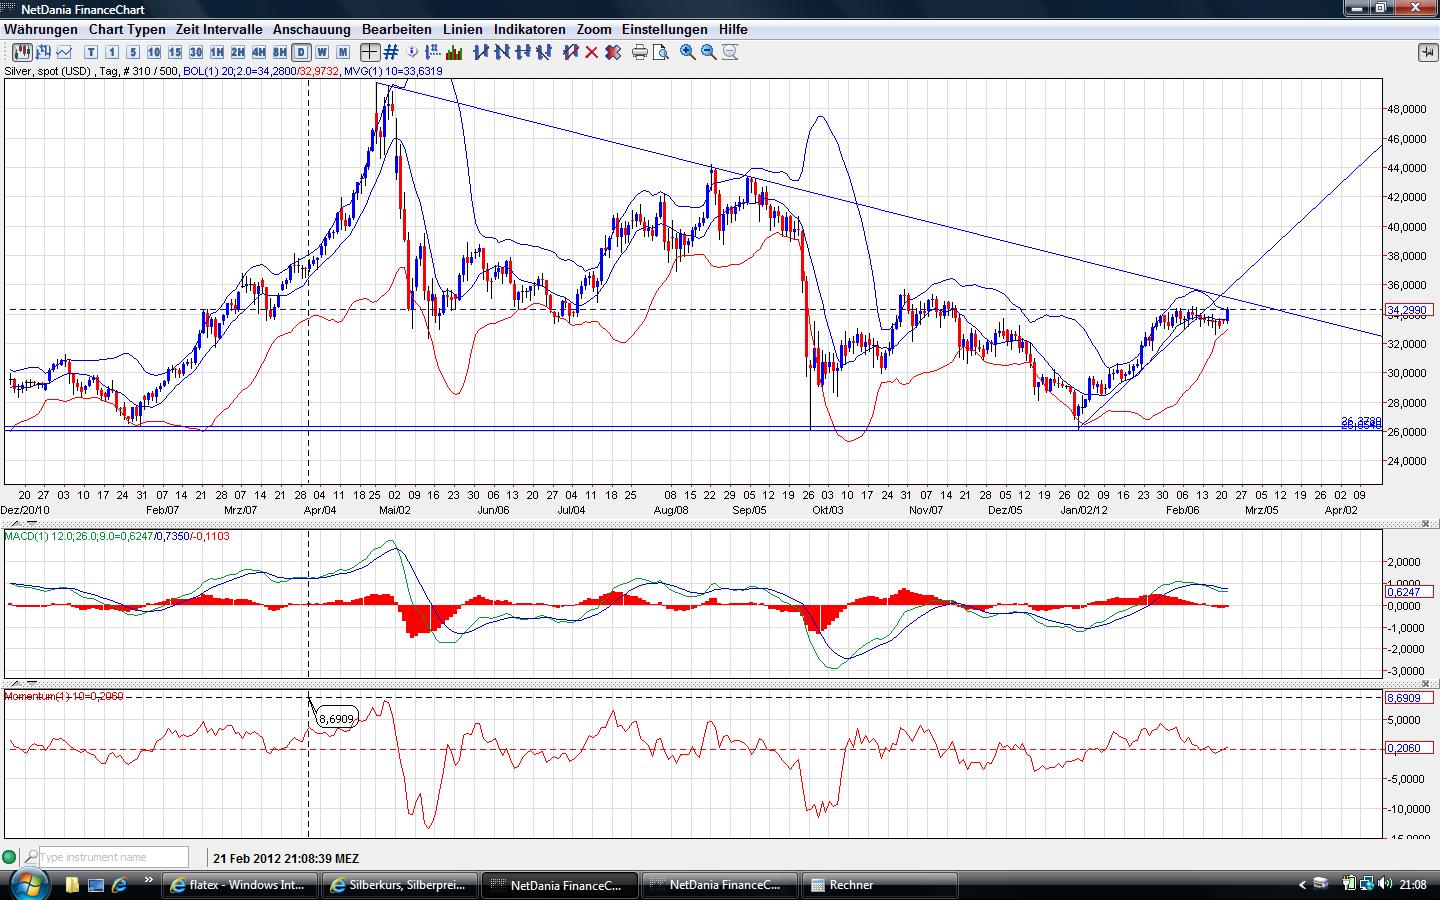
Task: Open the Rechner taskbar button
Action: coord(880,885)
